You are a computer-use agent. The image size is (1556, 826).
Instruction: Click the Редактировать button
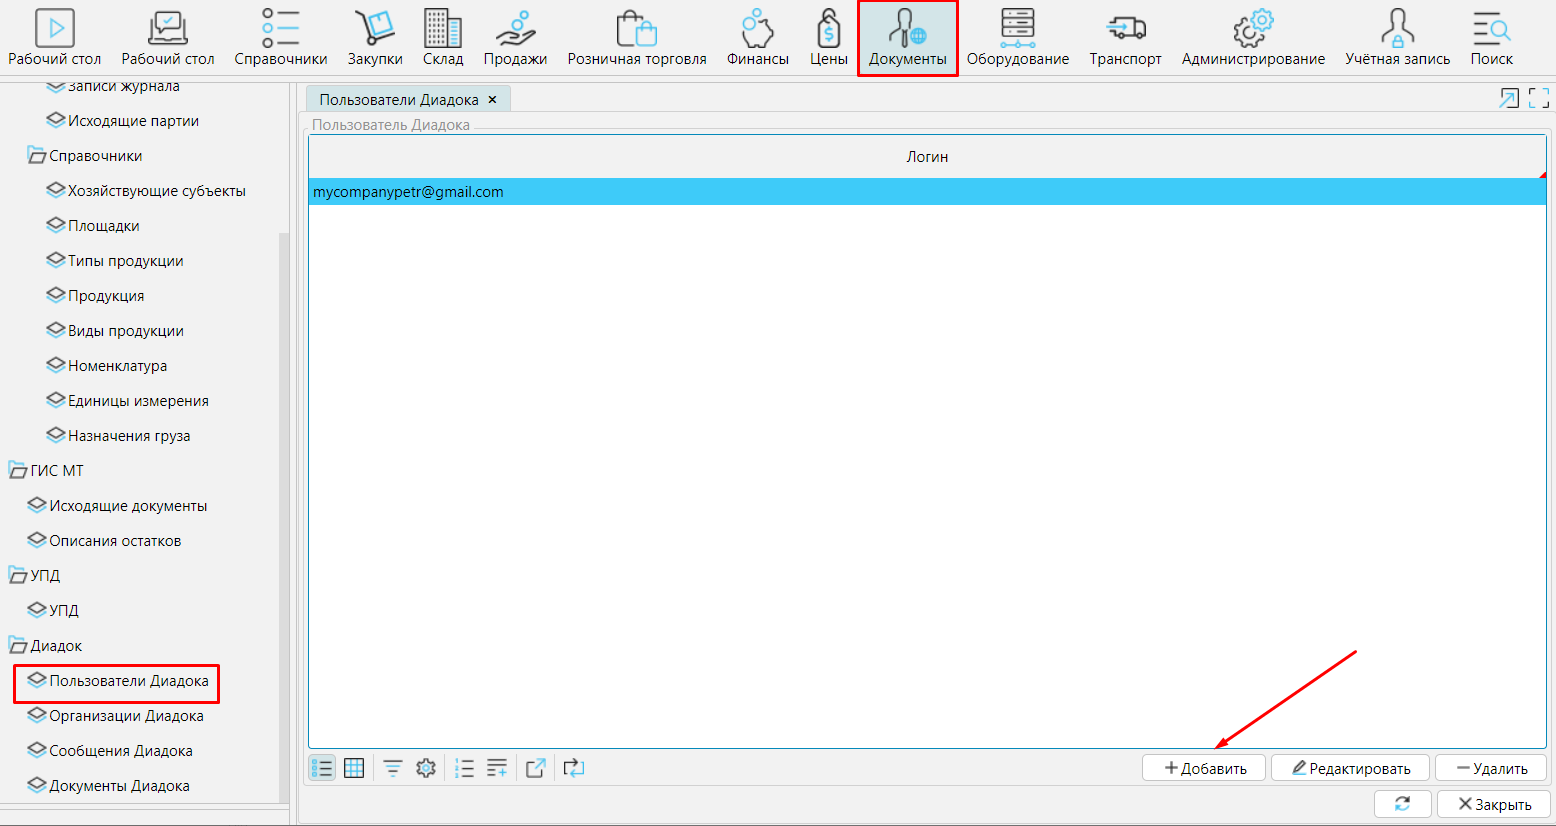pos(1350,768)
